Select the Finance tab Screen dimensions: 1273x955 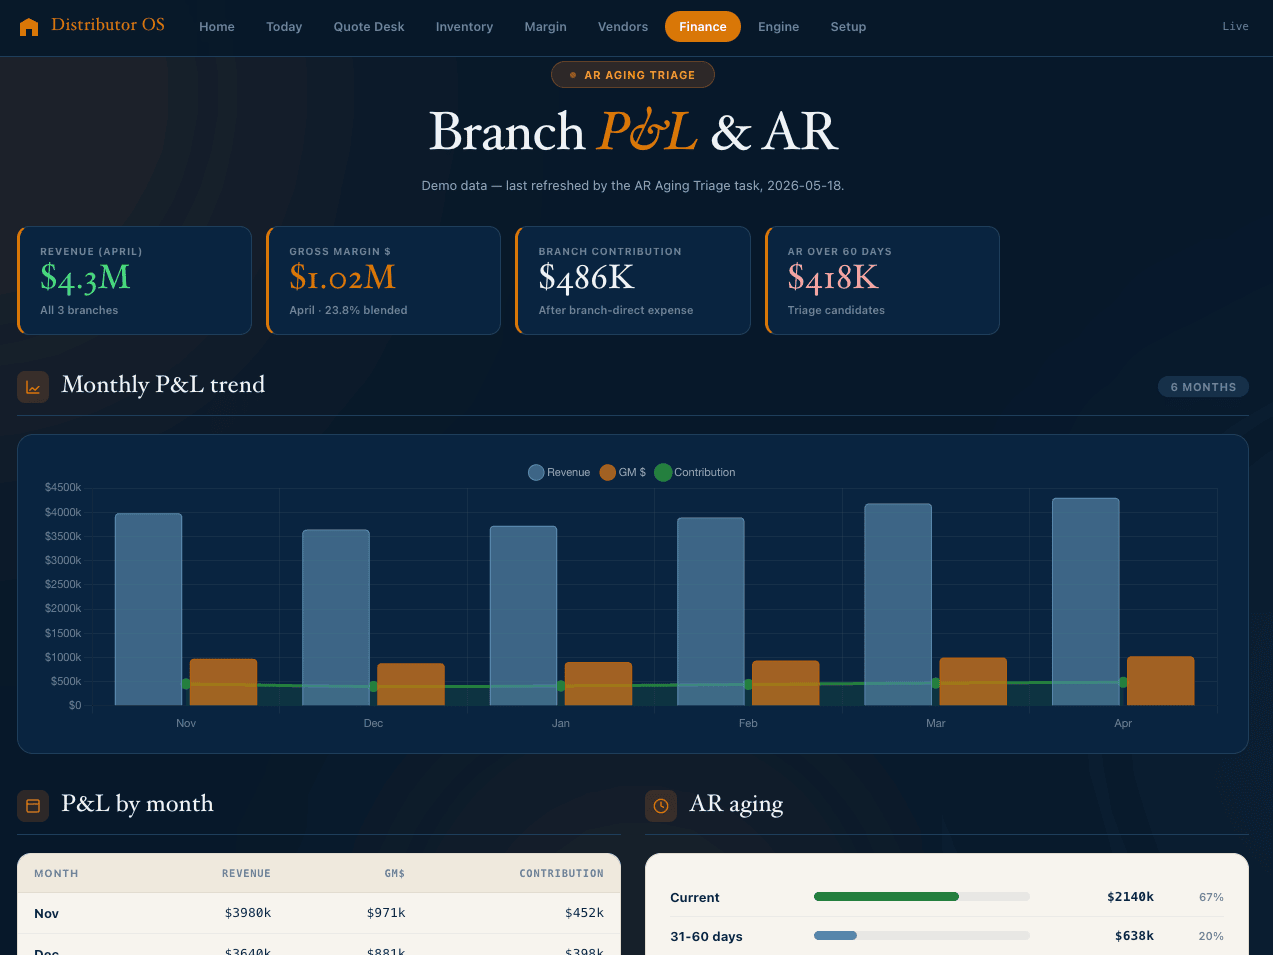click(x=703, y=27)
